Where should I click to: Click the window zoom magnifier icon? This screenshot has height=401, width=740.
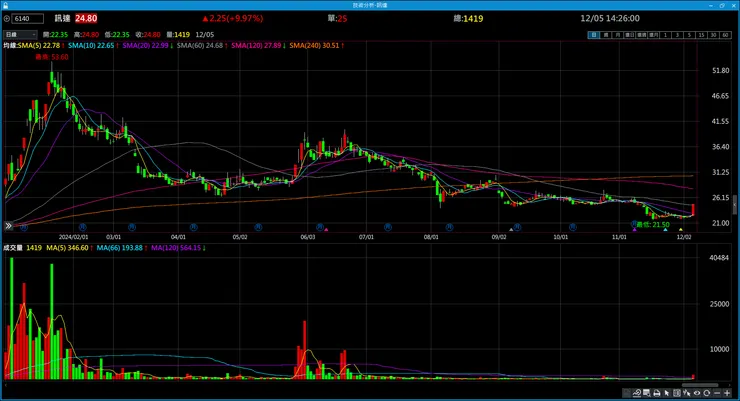646,393
